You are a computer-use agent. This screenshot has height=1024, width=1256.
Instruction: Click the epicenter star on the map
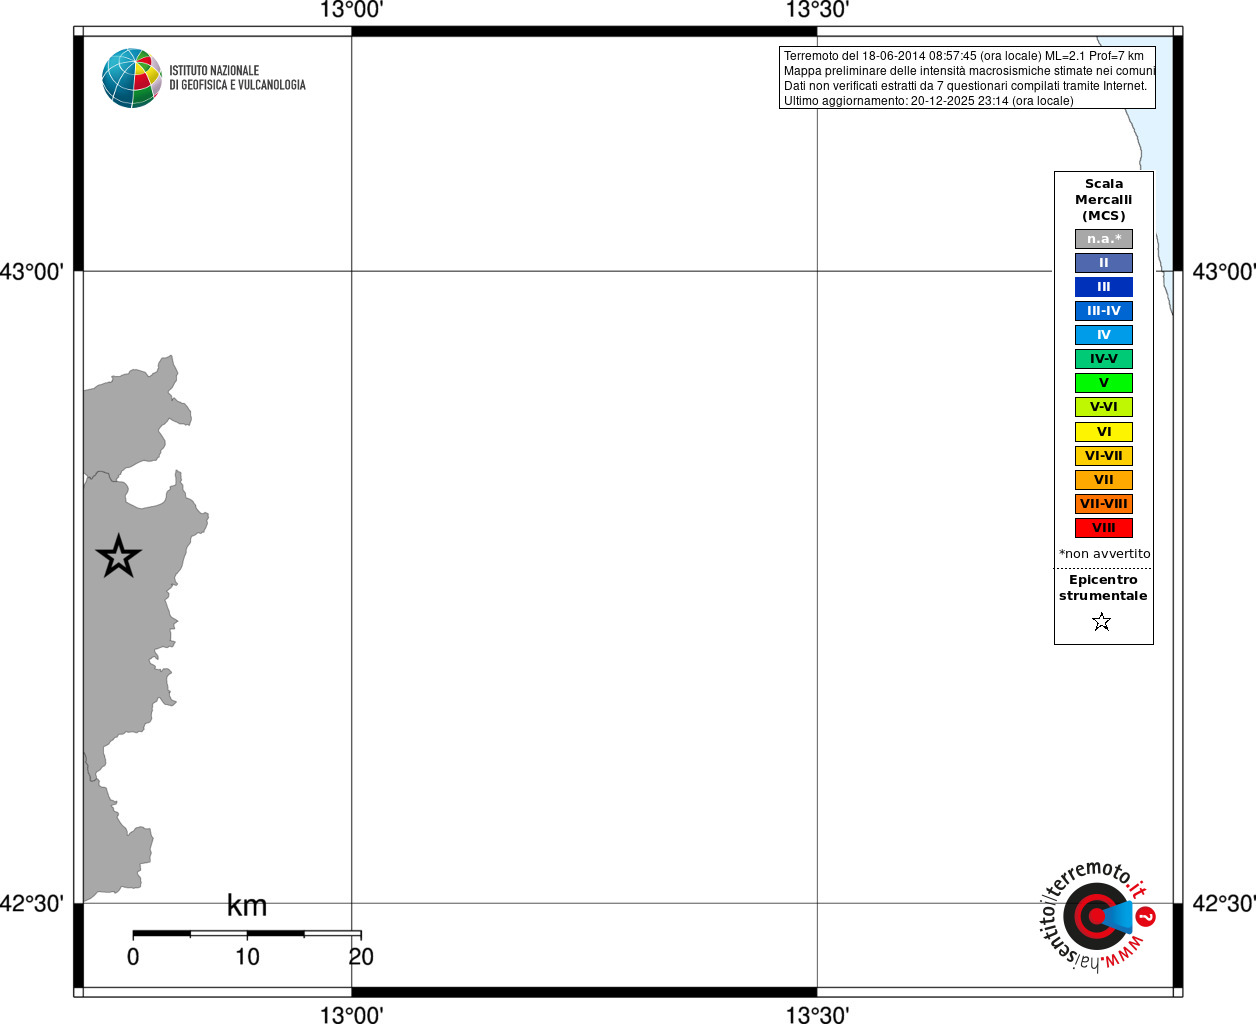[x=119, y=556]
